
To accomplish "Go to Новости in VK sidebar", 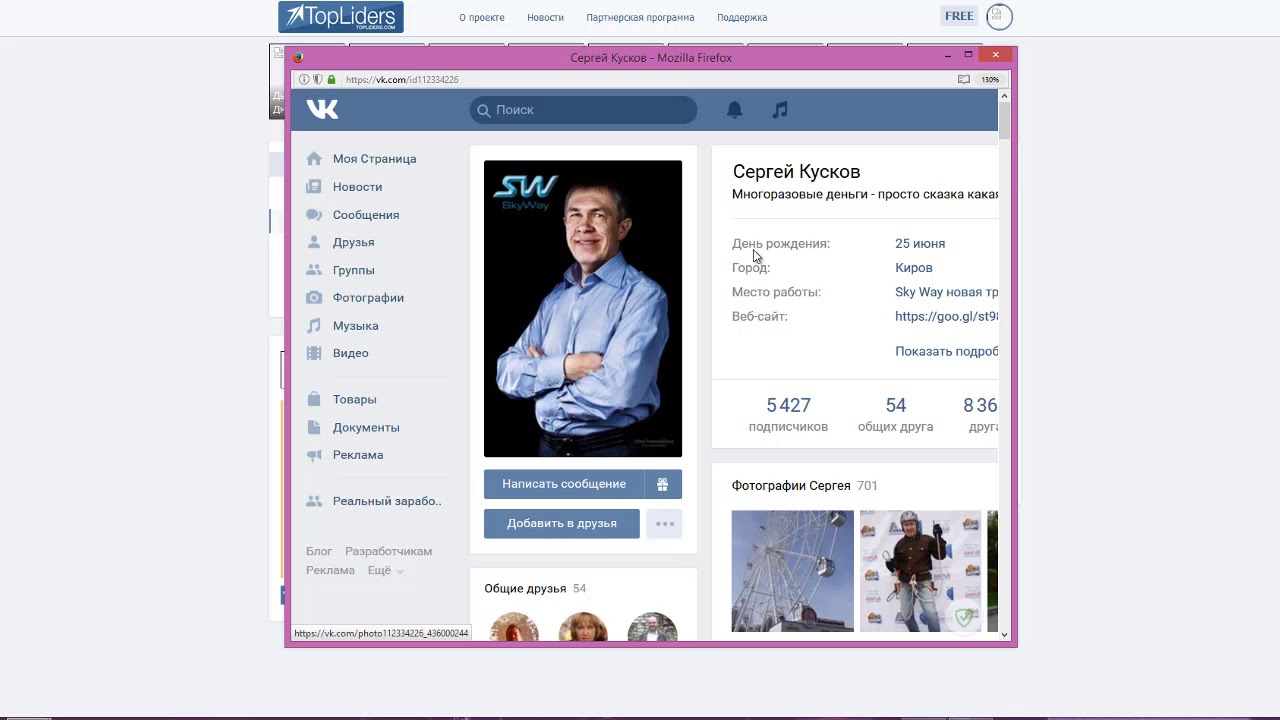I will [x=357, y=186].
